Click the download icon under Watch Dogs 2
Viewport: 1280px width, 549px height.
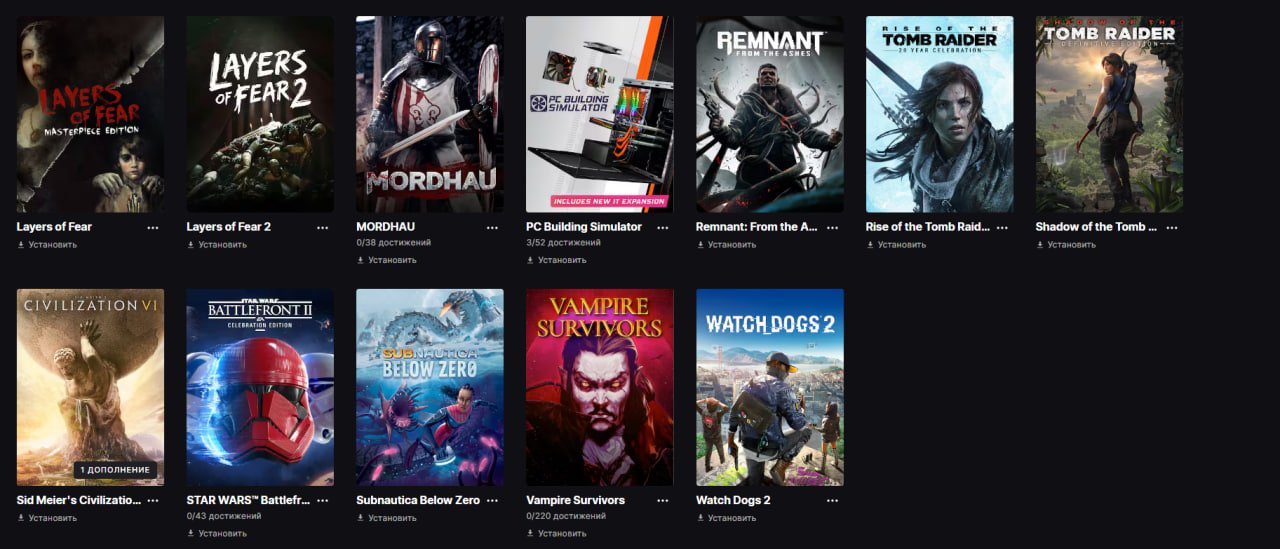click(x=700, y=518)
